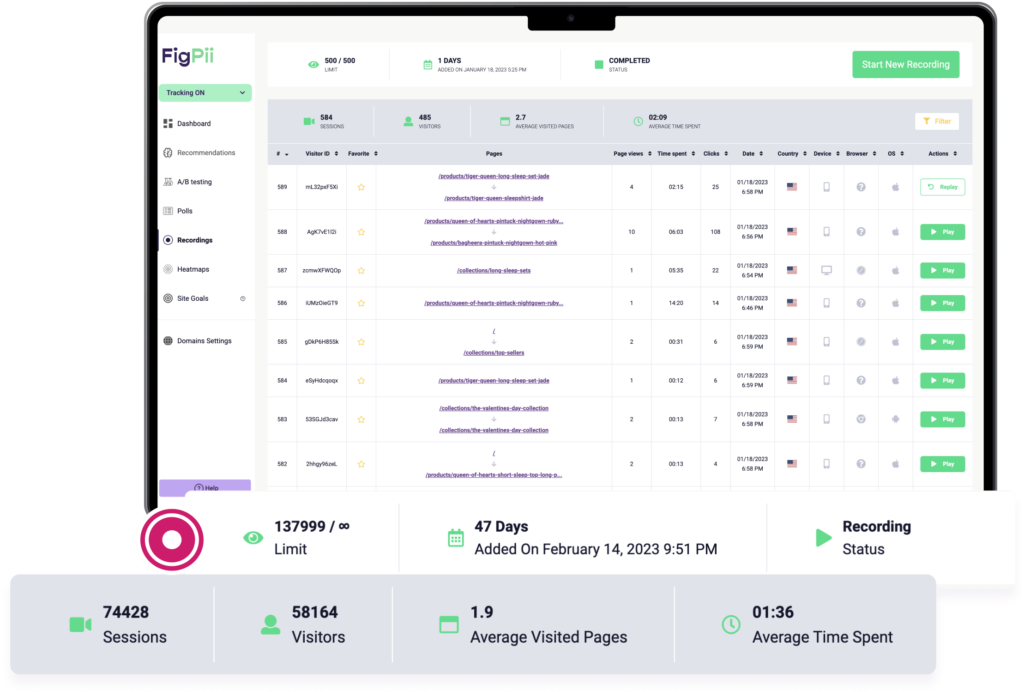This screenshot has height=692, width=1024.
Task: Click the visitors person icon beside 485
Action: pyautogui.click(x=408, y=121)
